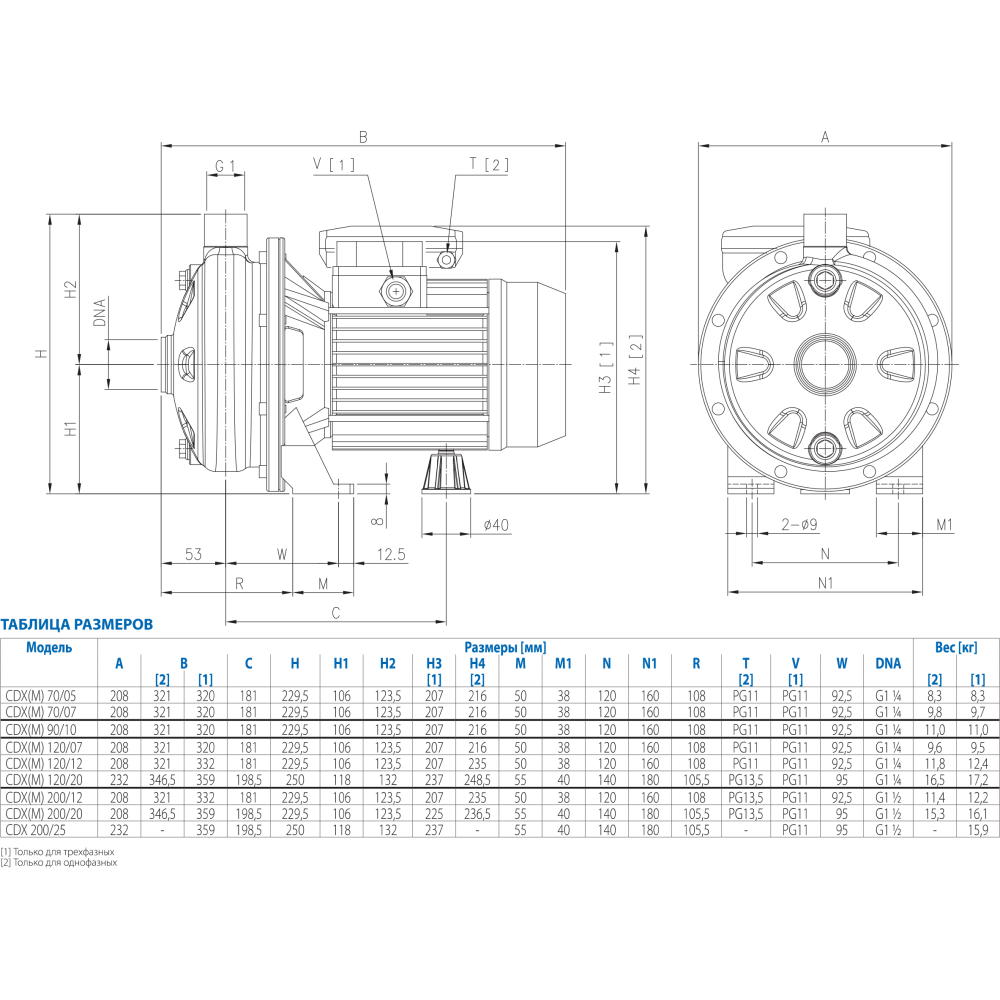Click the '2-ø9' mounting hole label

[798, 524]
